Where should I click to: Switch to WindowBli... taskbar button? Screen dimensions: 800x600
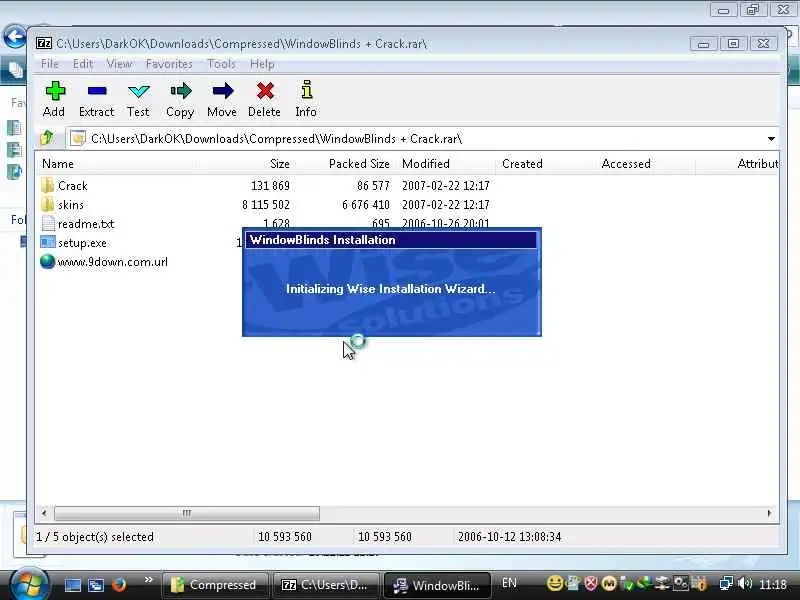click(437, 585)
